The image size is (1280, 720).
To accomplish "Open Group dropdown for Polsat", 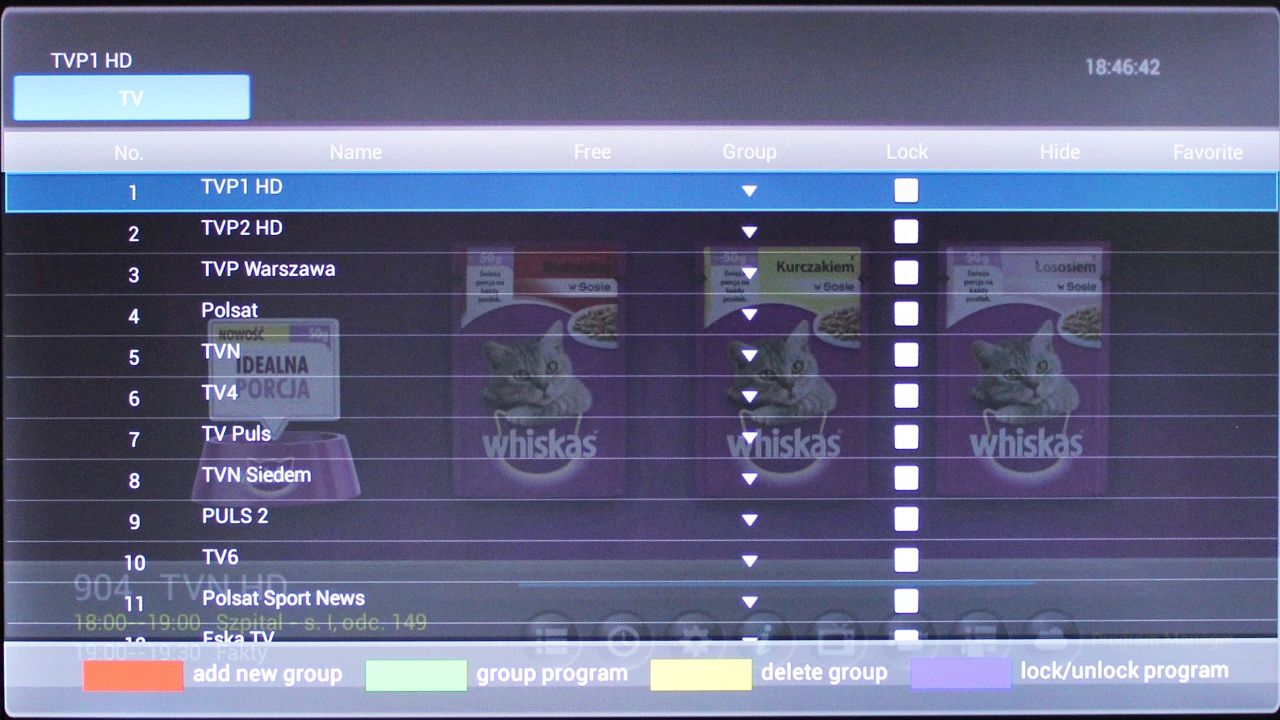I will pos(749,314).
